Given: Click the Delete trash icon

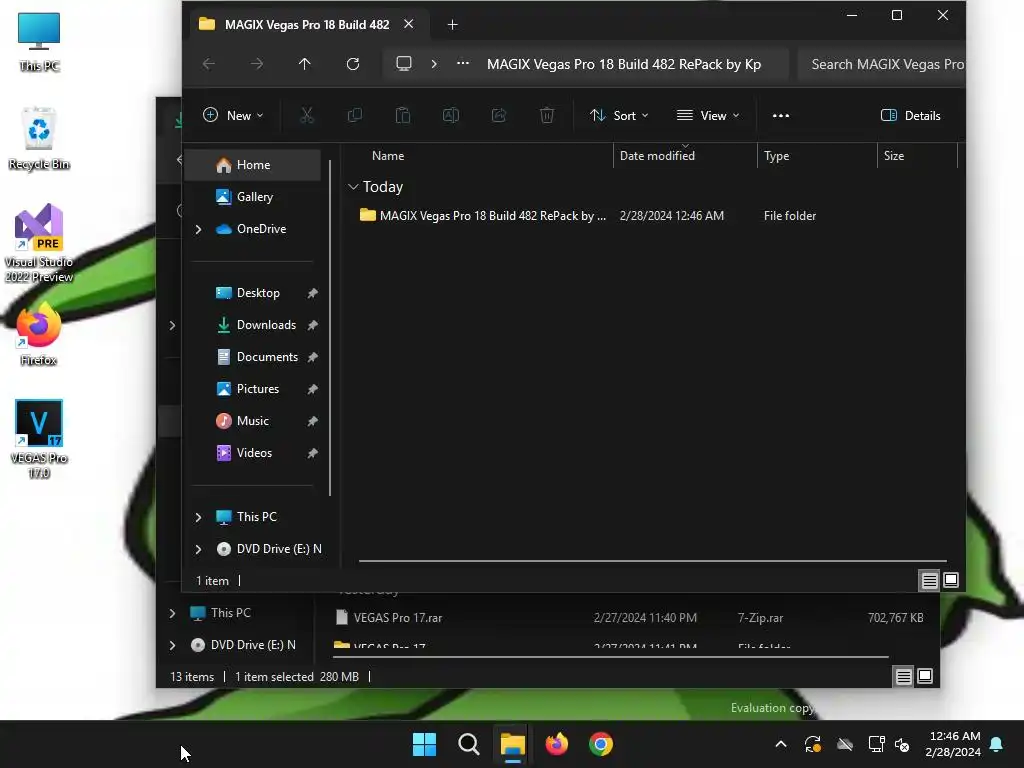Looking at the screenshot, I should 547,116.
